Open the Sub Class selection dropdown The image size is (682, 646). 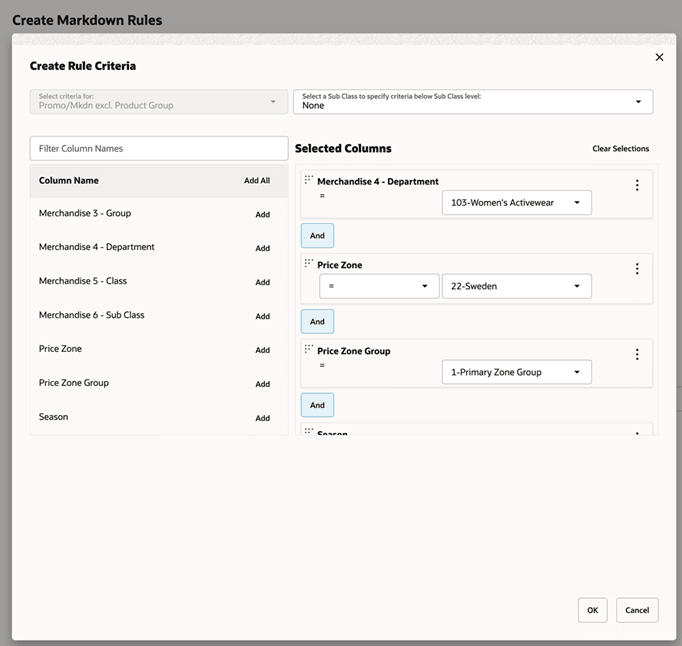pos(473,102)
